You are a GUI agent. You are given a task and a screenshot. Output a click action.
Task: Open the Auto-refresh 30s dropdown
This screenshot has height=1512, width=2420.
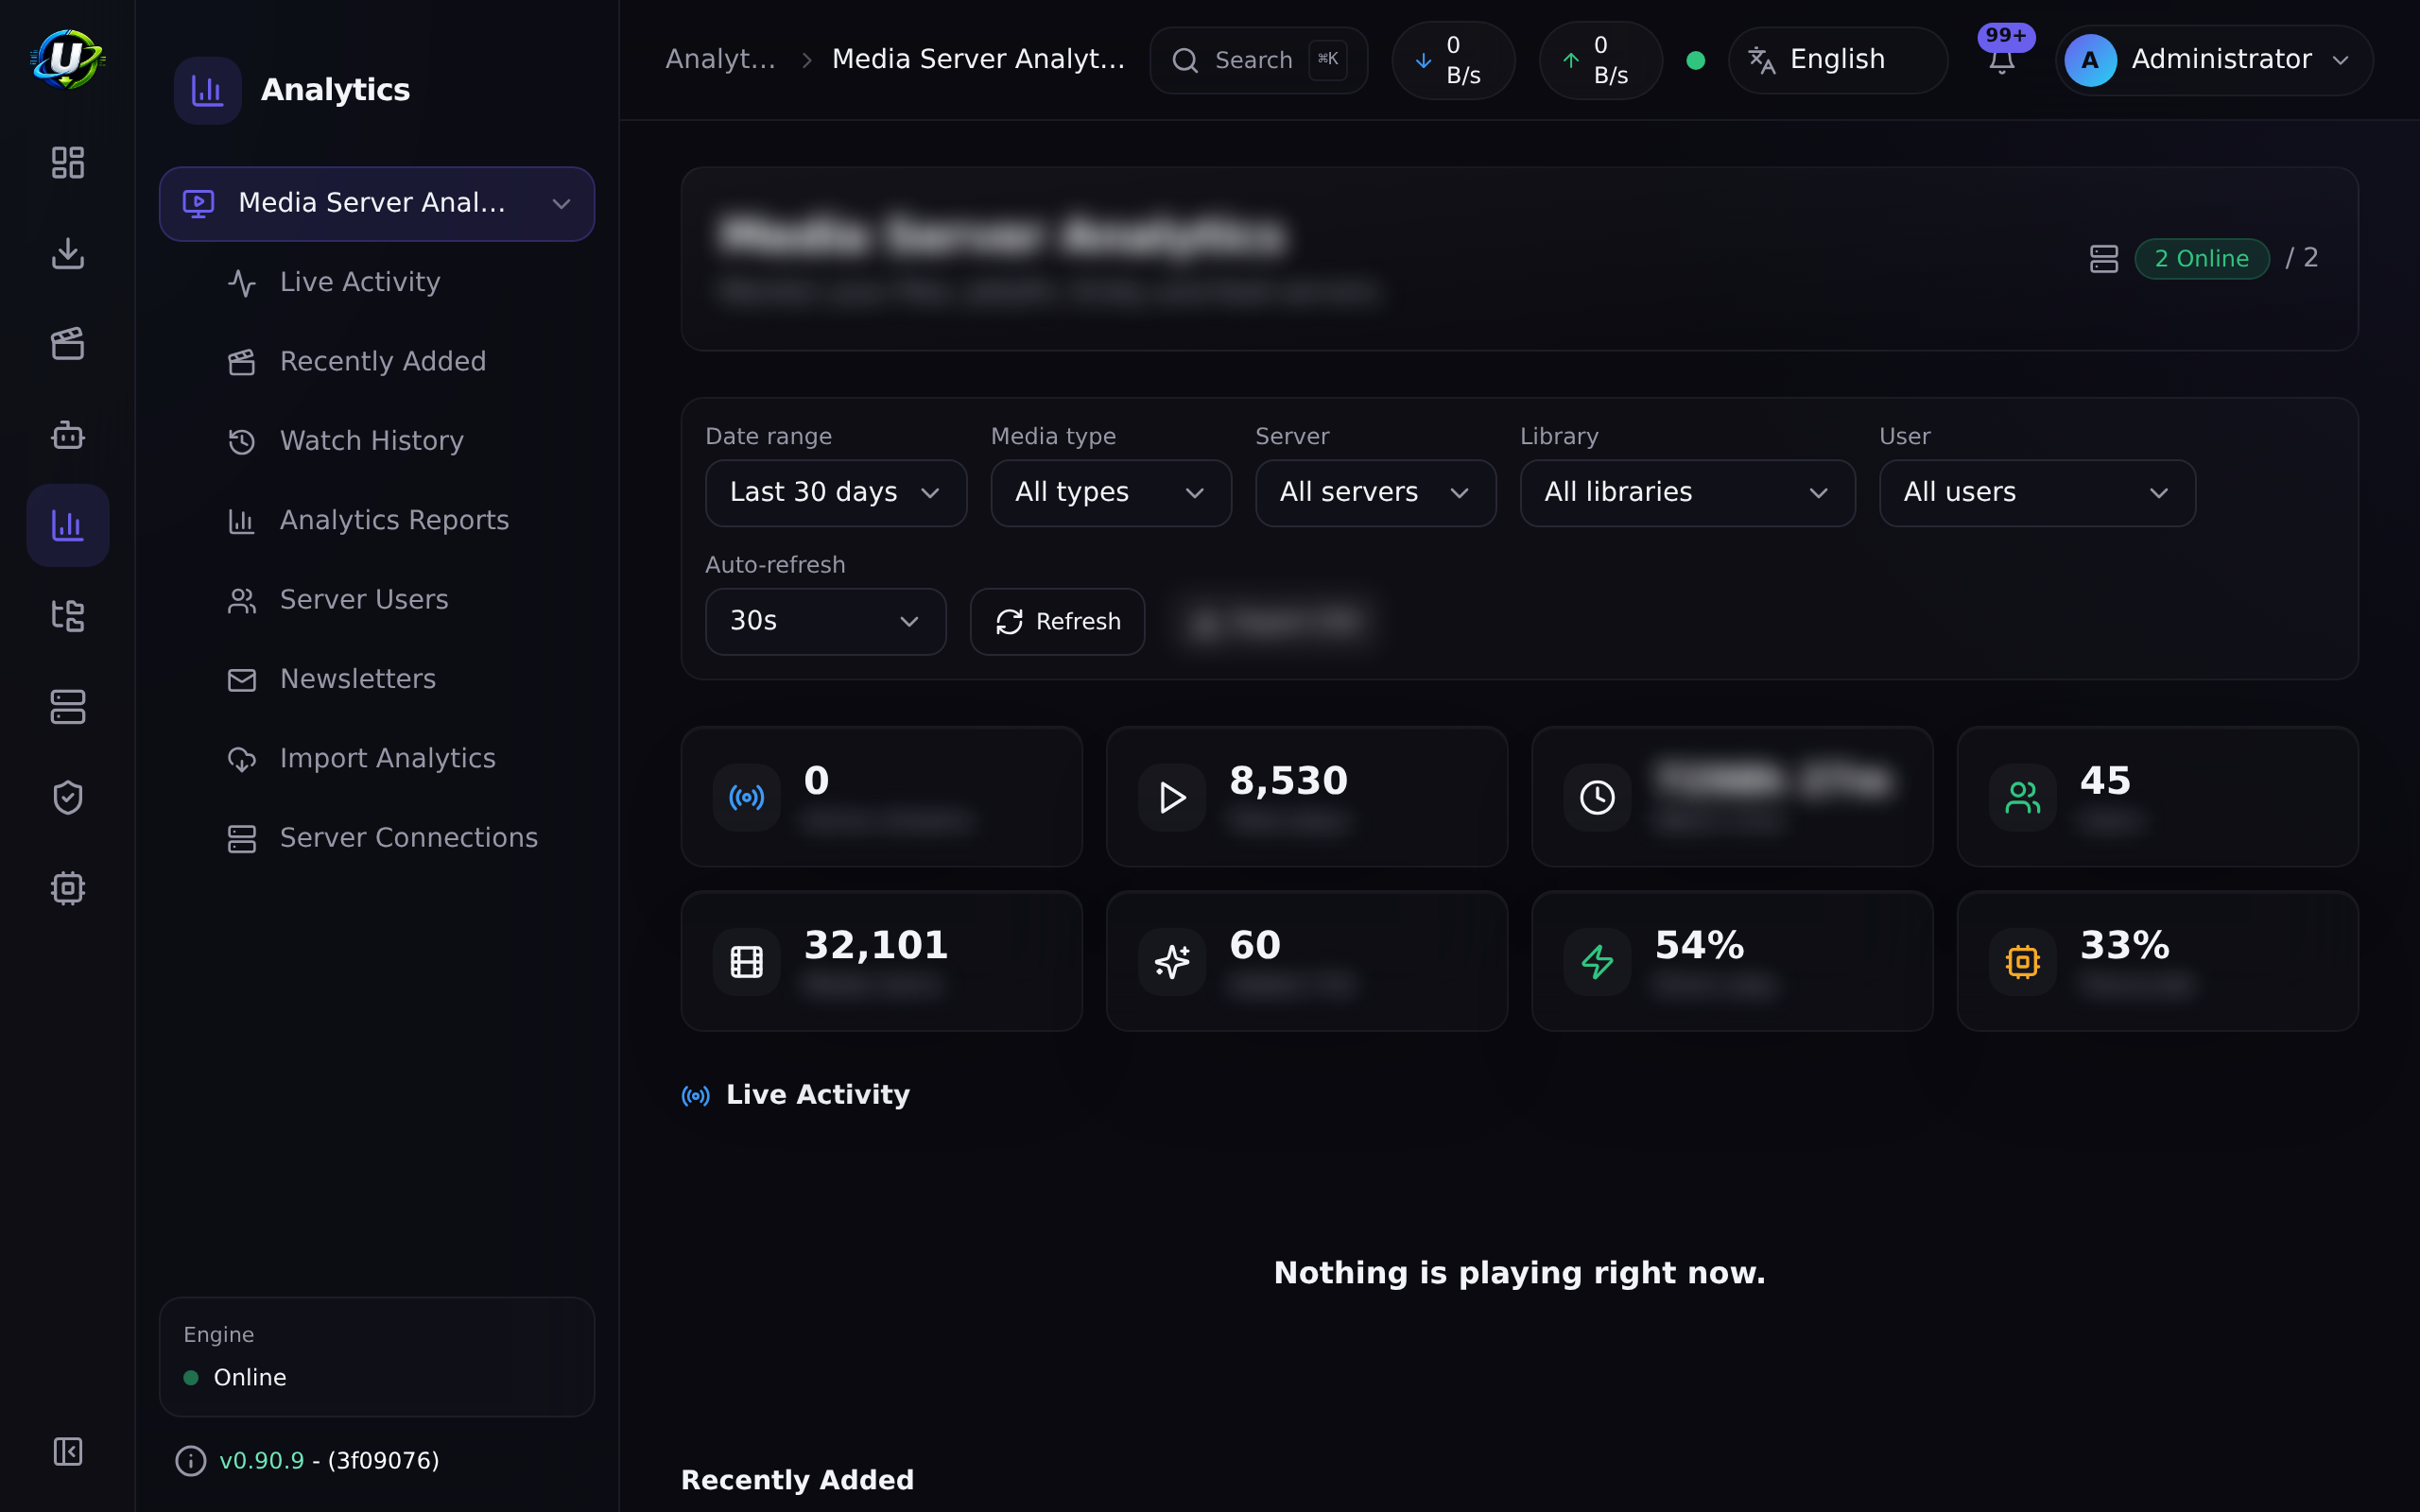(x=825, y=621)
